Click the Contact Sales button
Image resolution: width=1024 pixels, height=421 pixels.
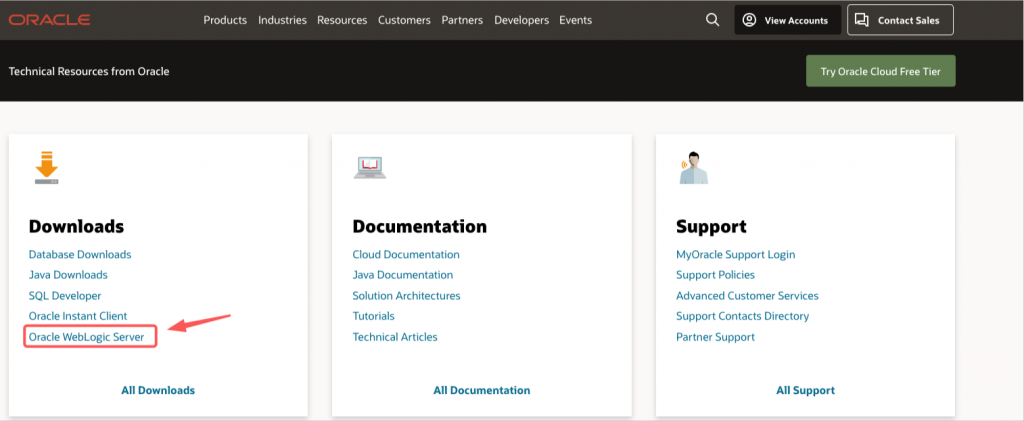pos(900,20)
